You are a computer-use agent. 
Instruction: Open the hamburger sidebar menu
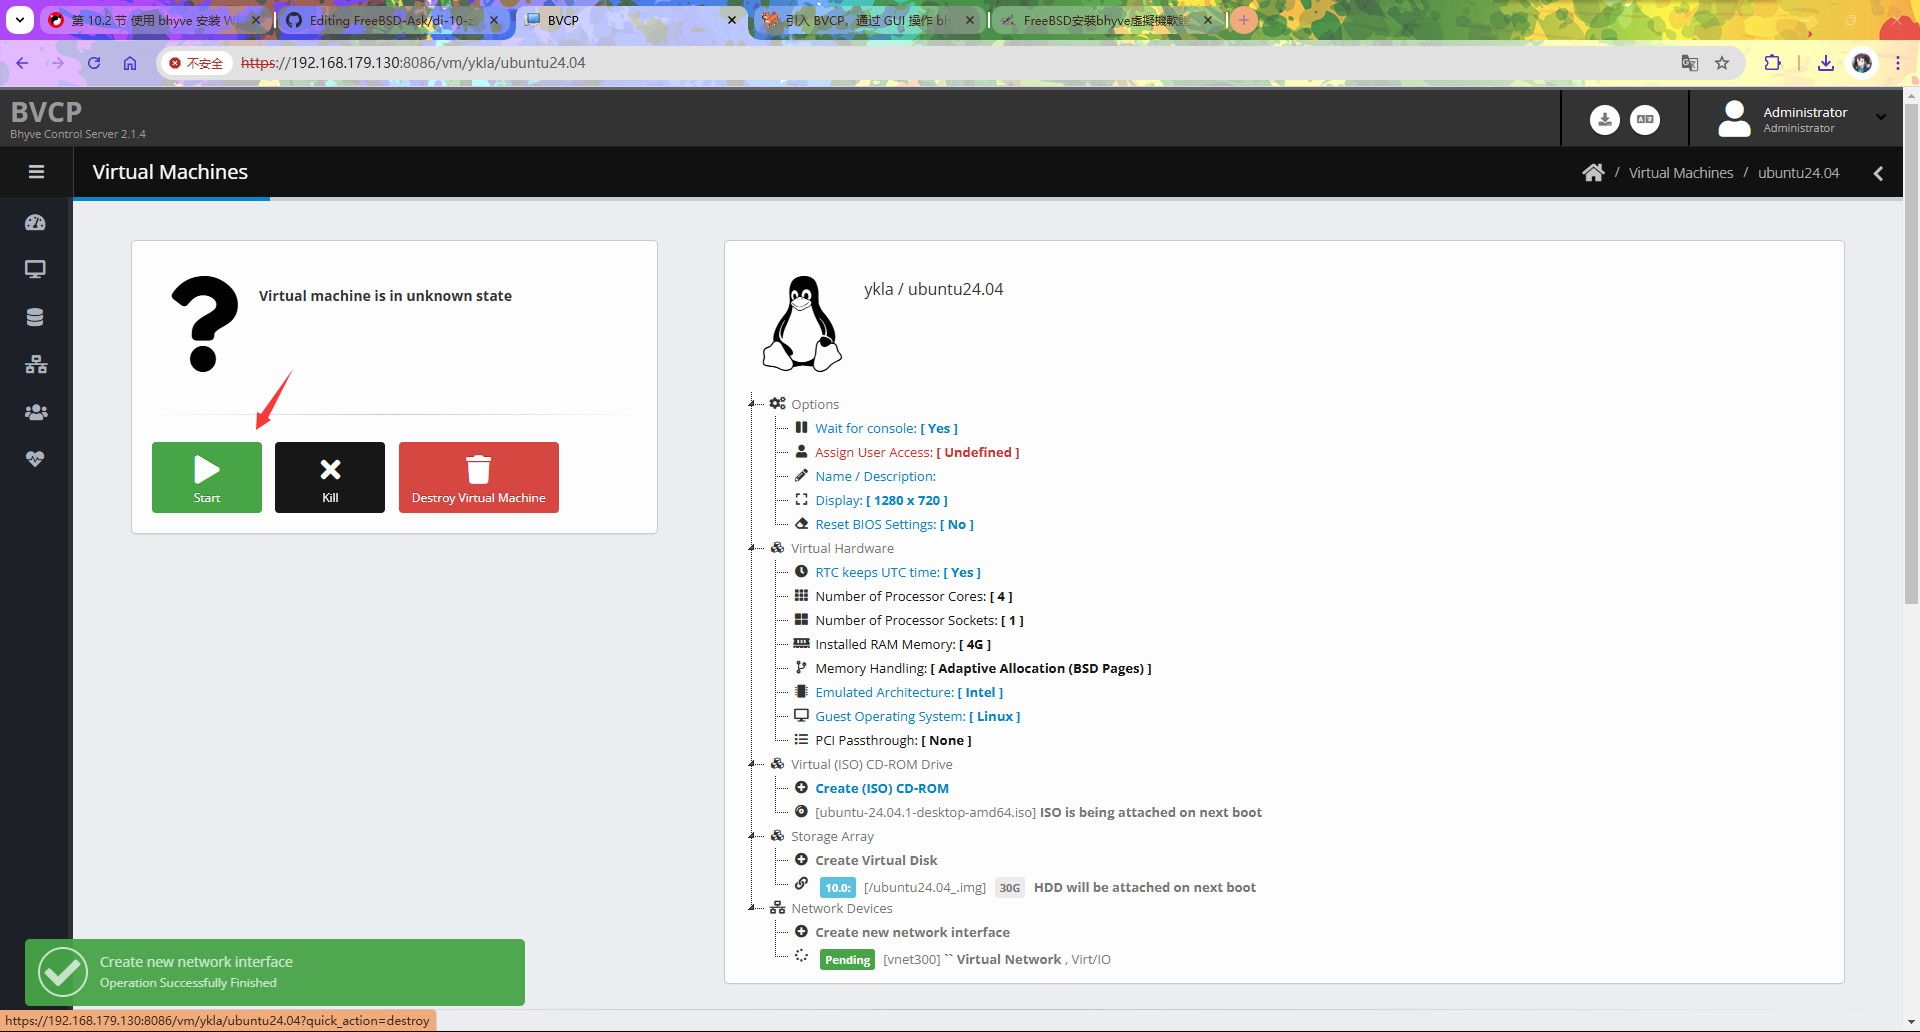click(36, 172)
